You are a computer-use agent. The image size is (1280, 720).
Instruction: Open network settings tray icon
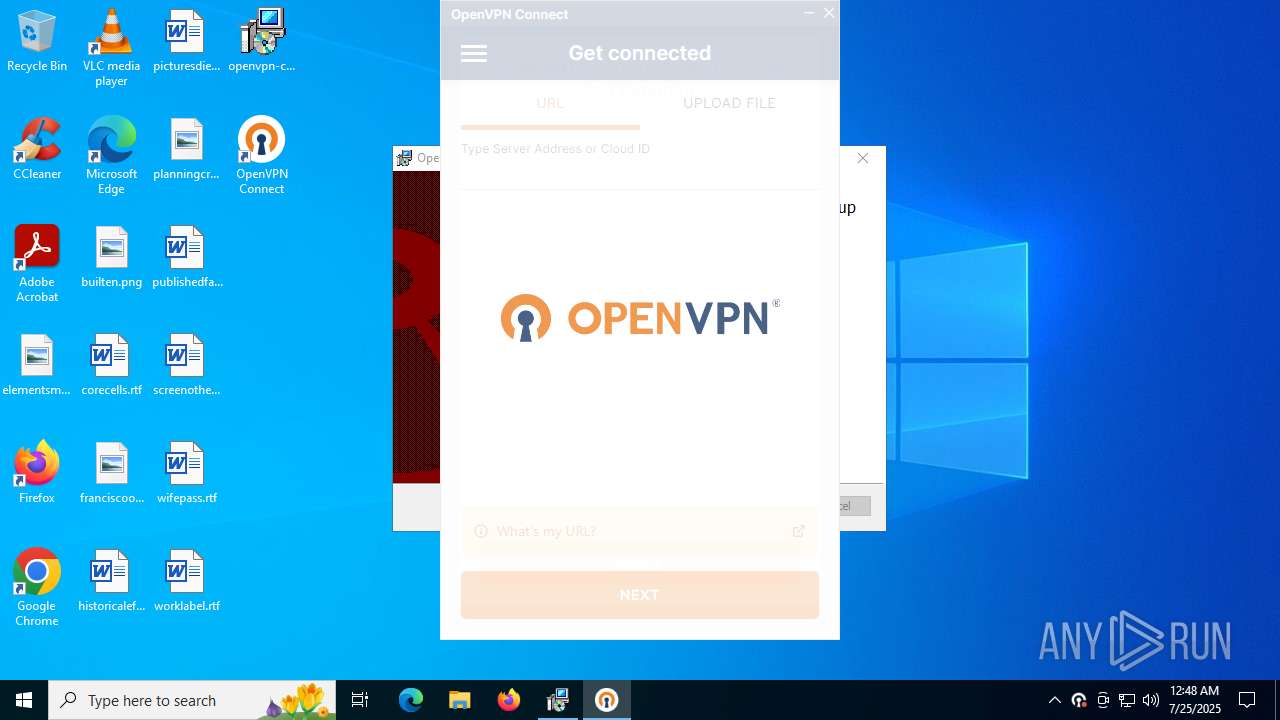(1127, 700)
